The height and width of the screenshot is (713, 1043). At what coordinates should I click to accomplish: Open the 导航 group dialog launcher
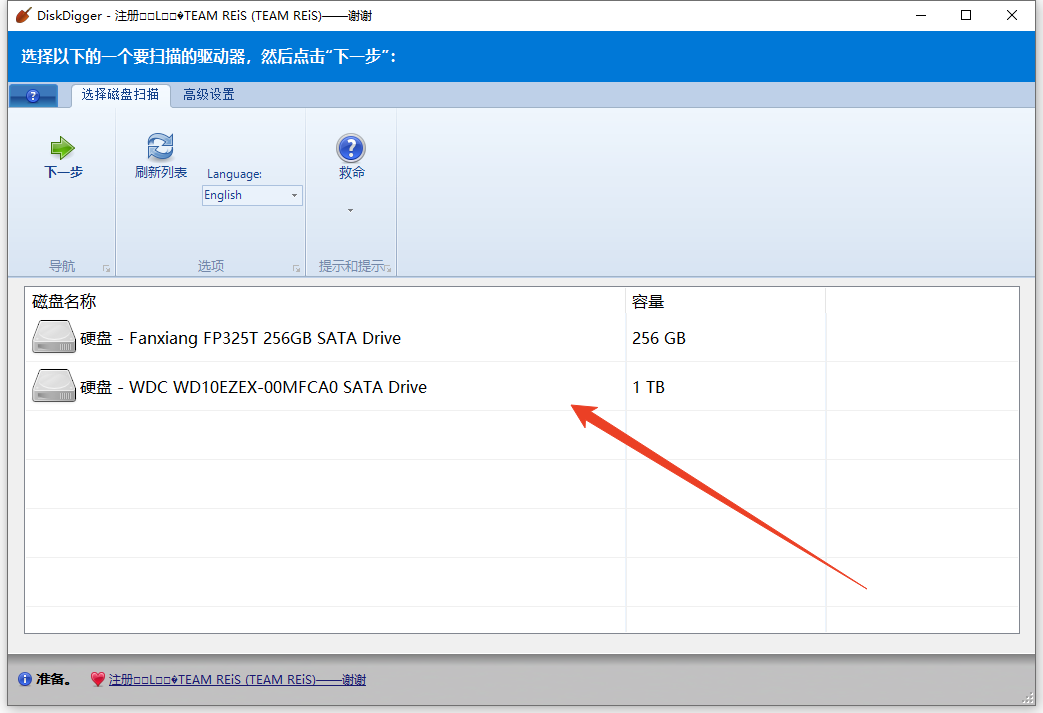107,268
